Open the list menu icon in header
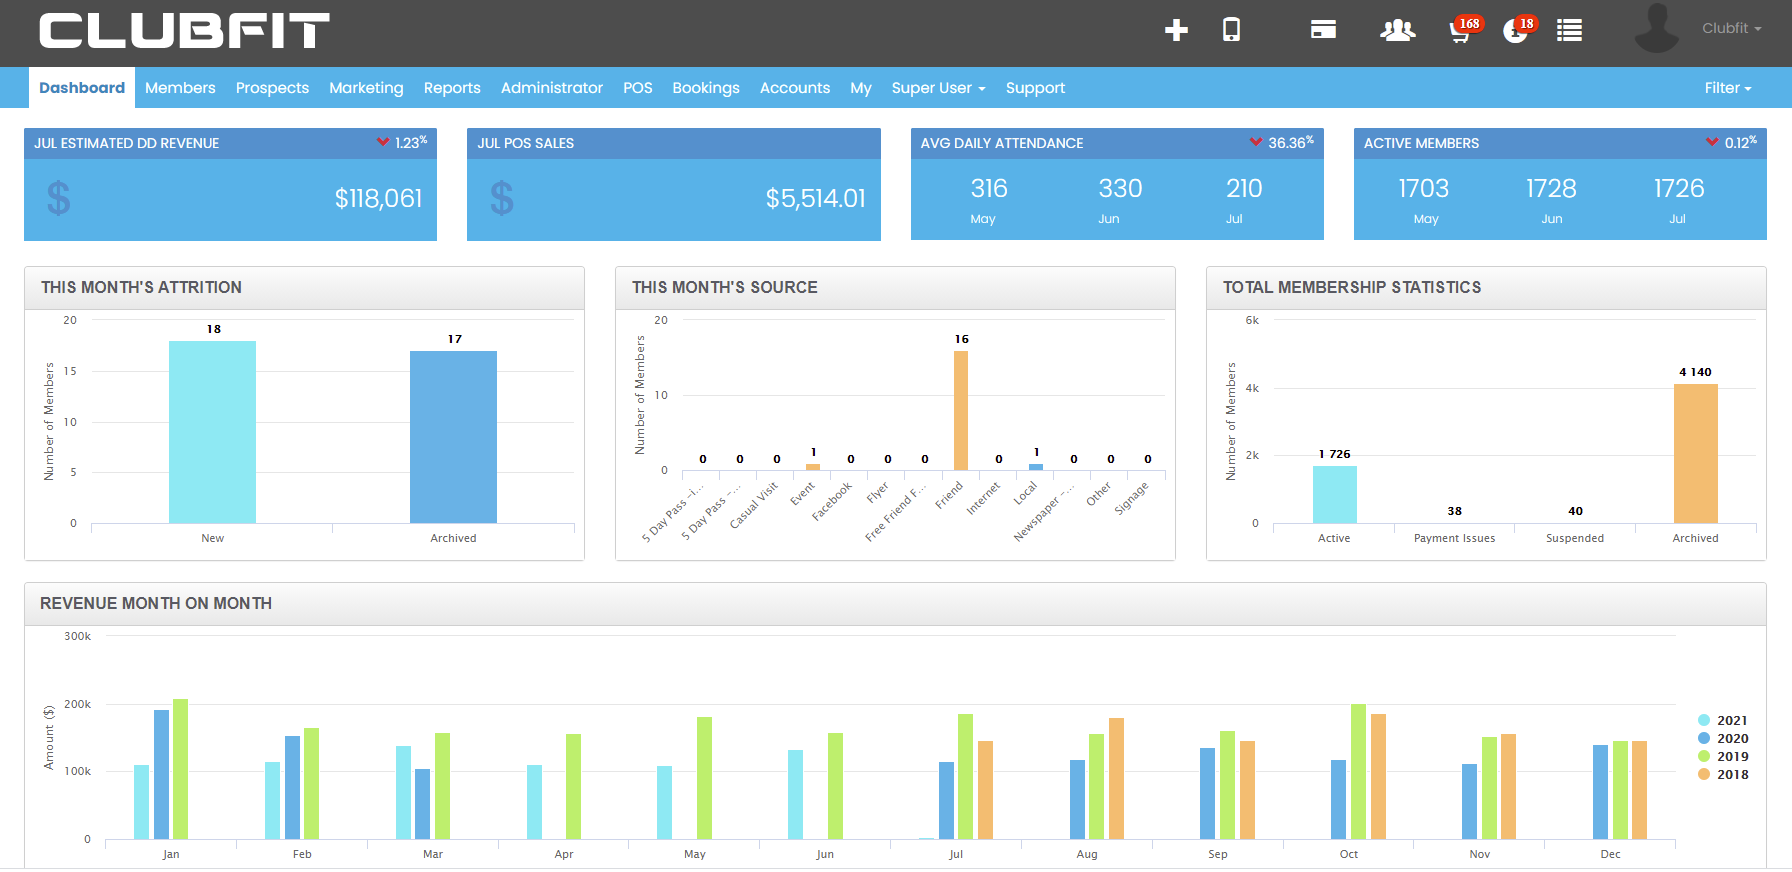 (1569, 31)
